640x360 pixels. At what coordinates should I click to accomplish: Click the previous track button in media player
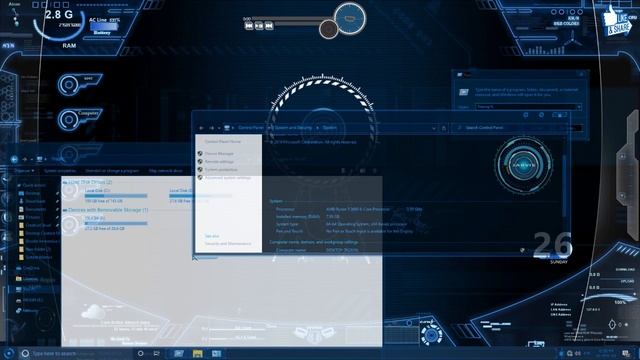point(249,26)
